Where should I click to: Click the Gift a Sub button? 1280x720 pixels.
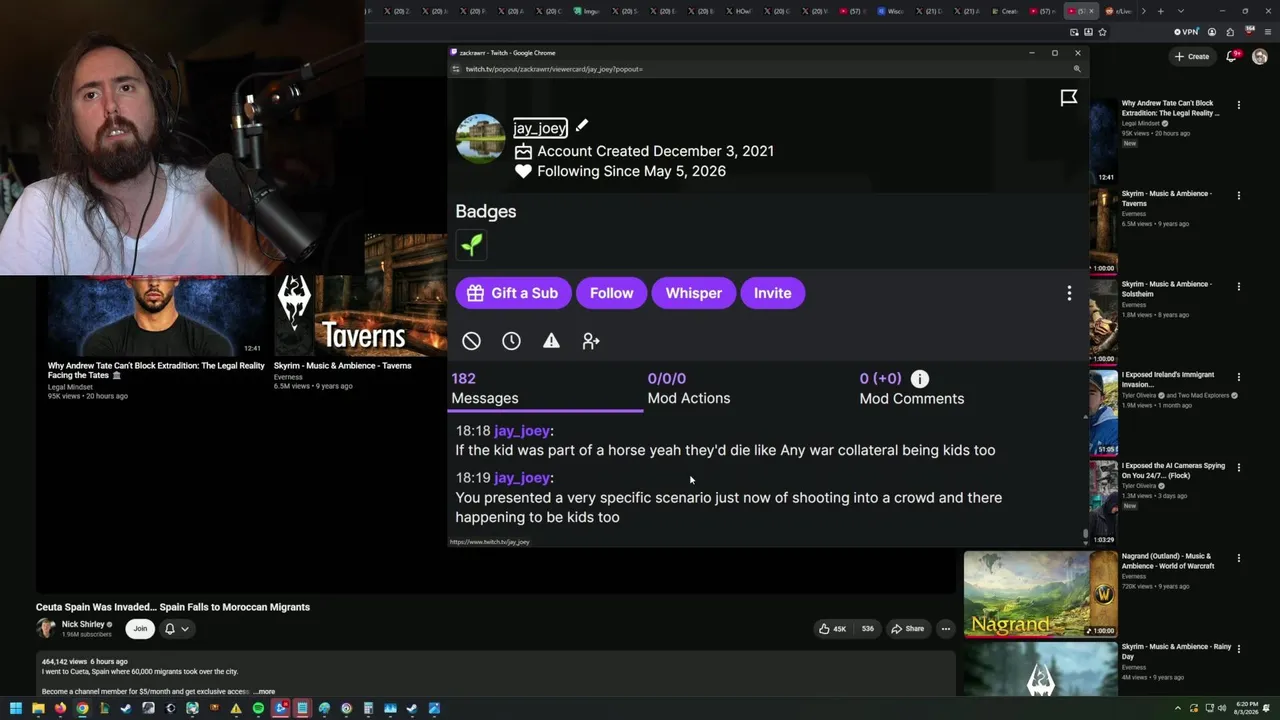point(513,293)
